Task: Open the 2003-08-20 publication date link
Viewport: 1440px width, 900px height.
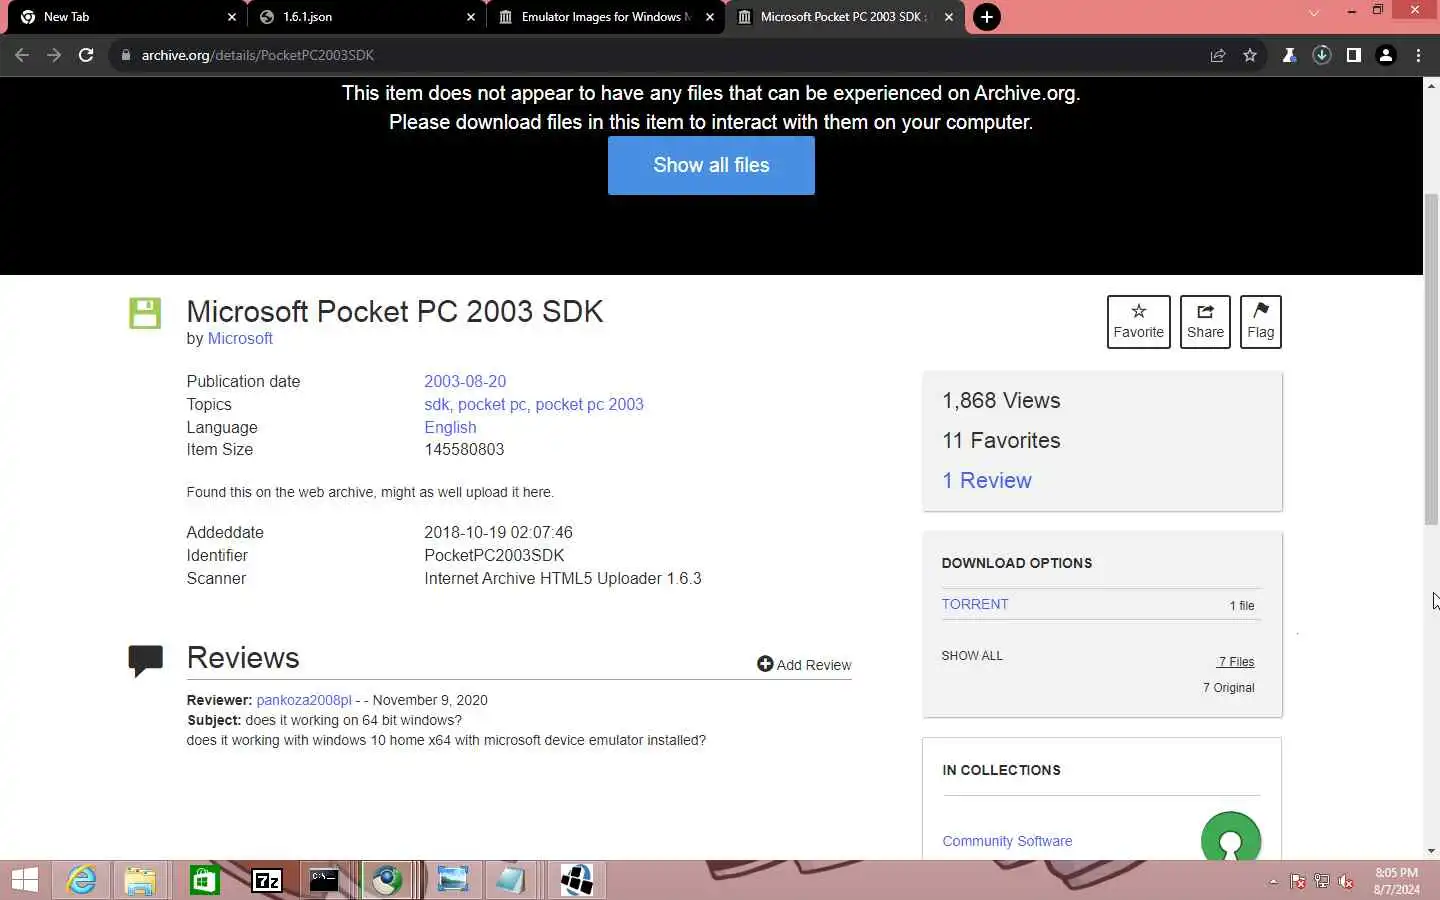Action: [465, 381]
